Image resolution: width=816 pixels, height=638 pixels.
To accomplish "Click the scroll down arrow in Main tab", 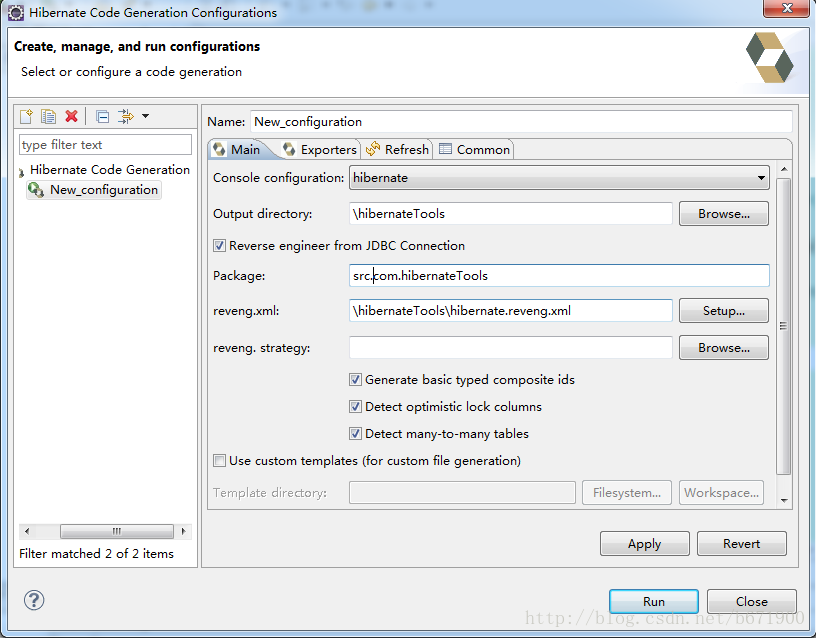I will 784,501.
